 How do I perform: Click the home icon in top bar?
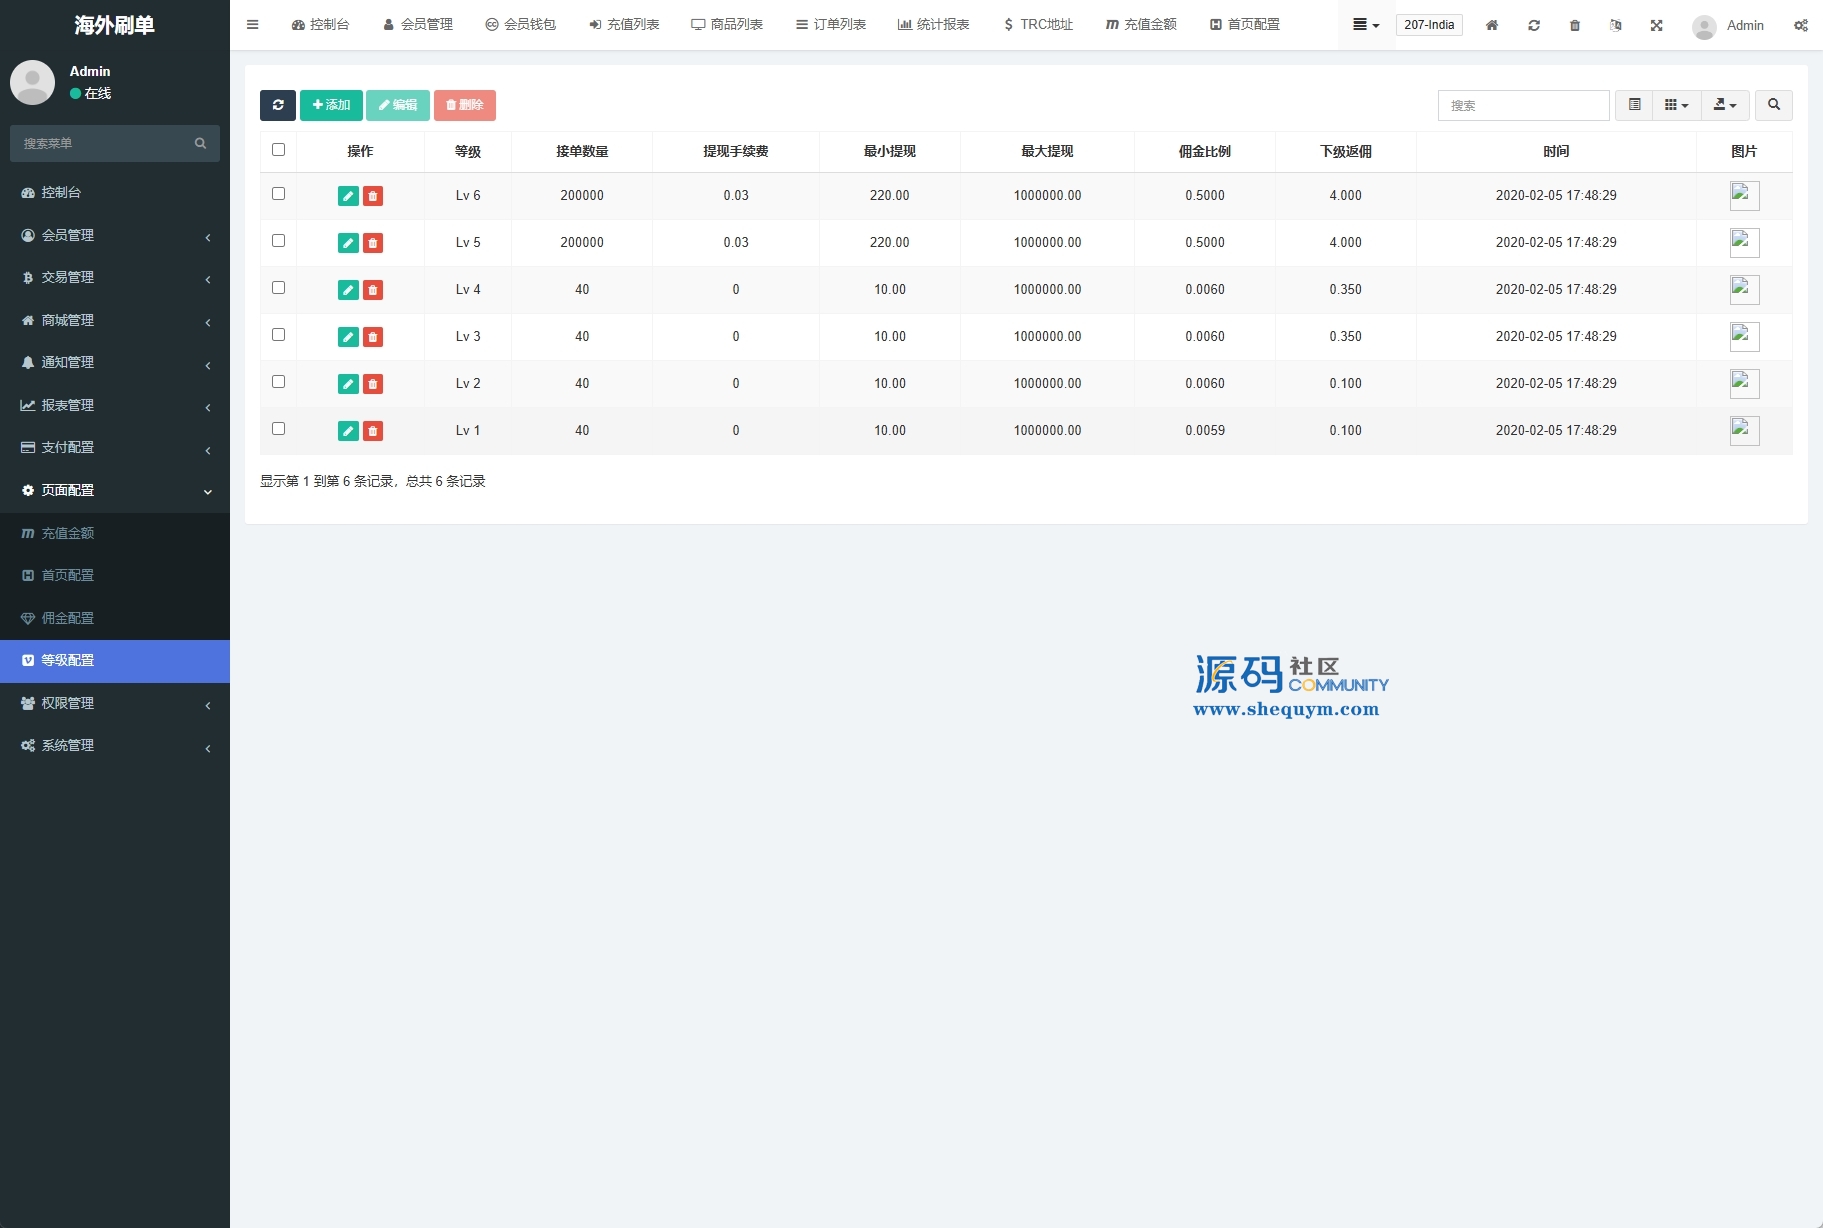click(1491, 25)
